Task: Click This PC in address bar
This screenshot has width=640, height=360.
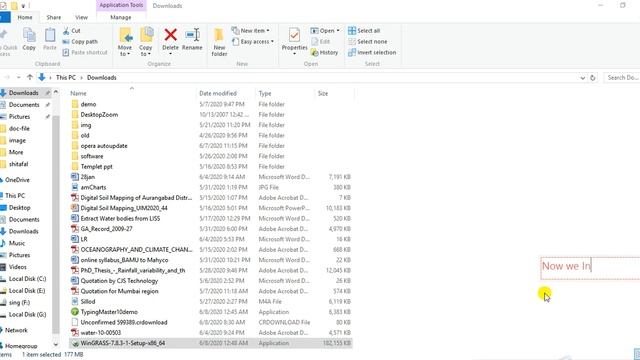Action: pos(66,77)
